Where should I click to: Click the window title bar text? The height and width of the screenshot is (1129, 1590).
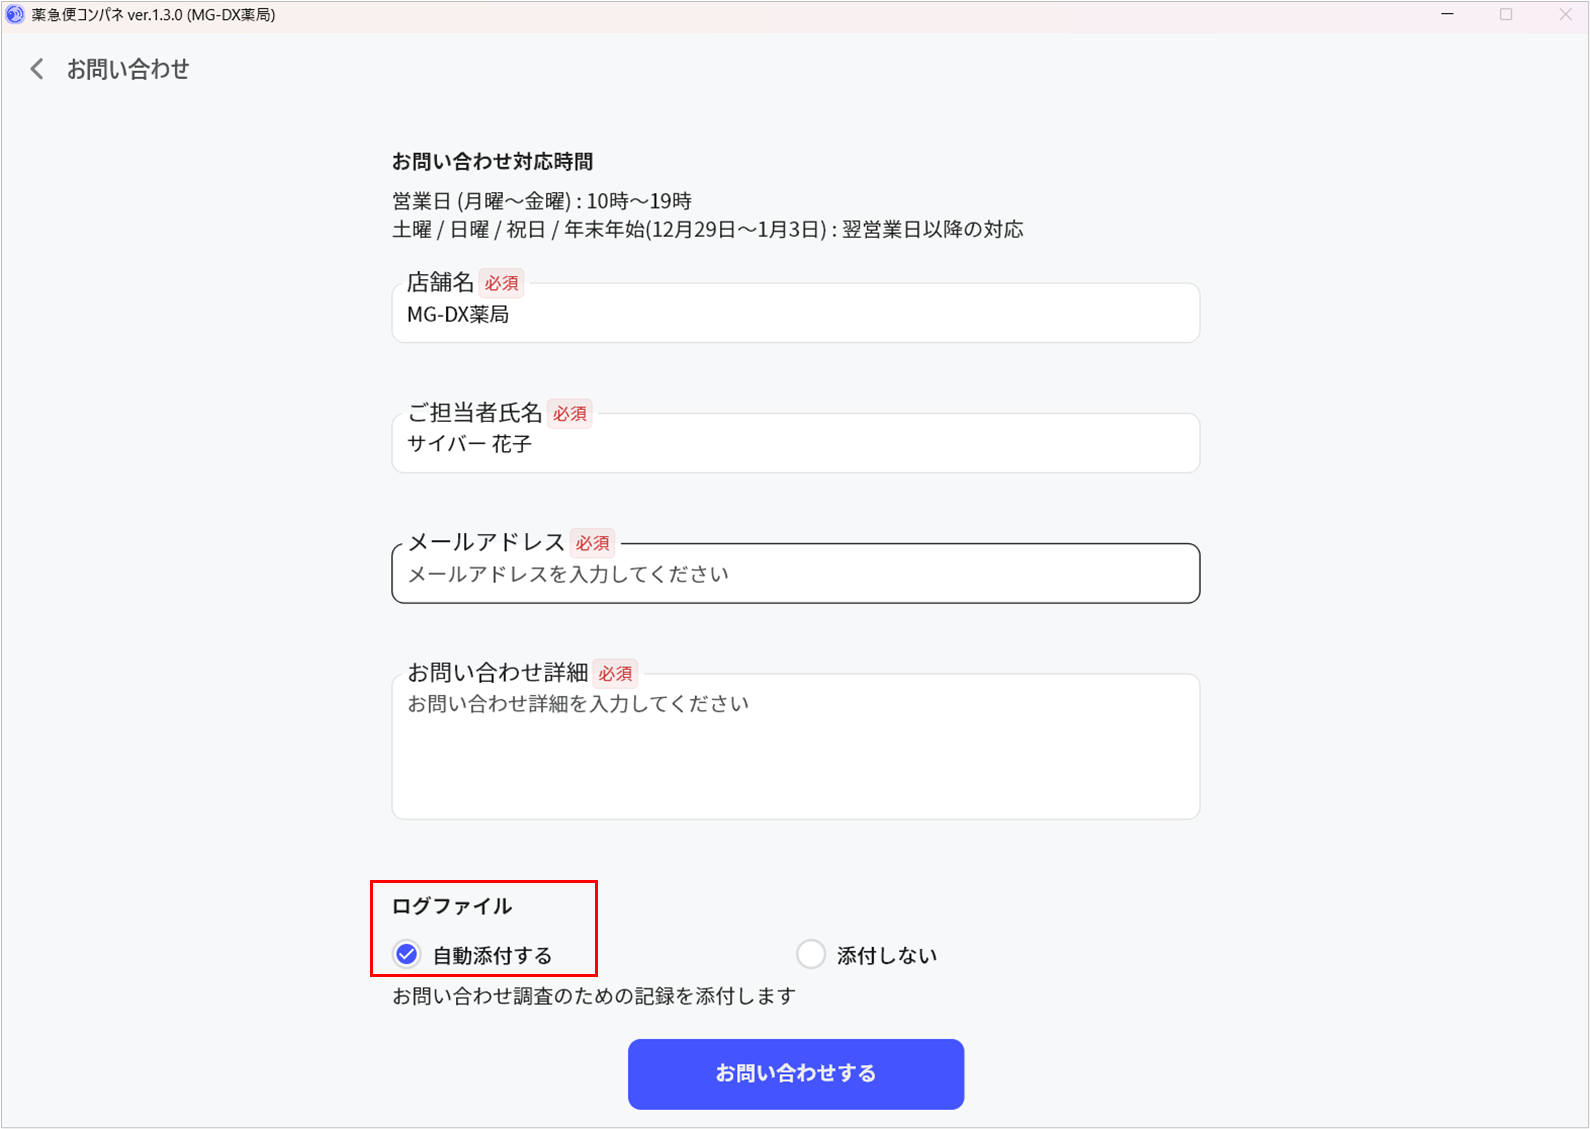(x=153, y=15)
